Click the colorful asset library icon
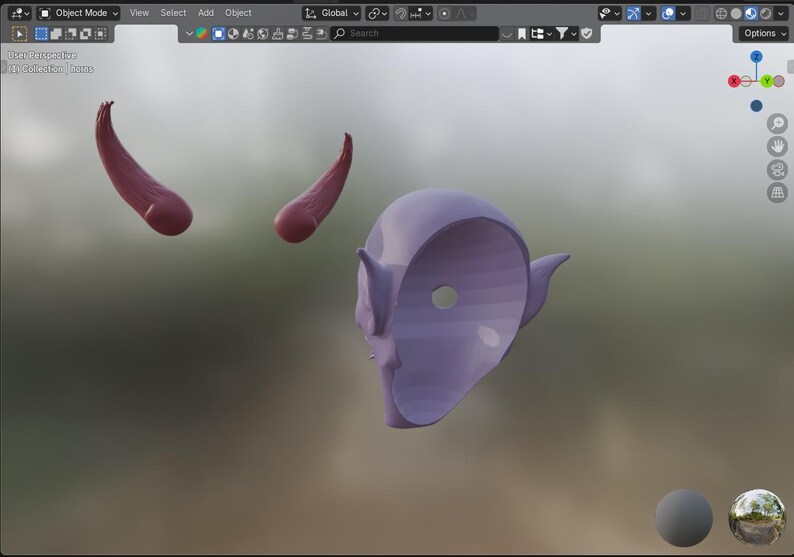 pyautogui.click(x=202, y=33)
